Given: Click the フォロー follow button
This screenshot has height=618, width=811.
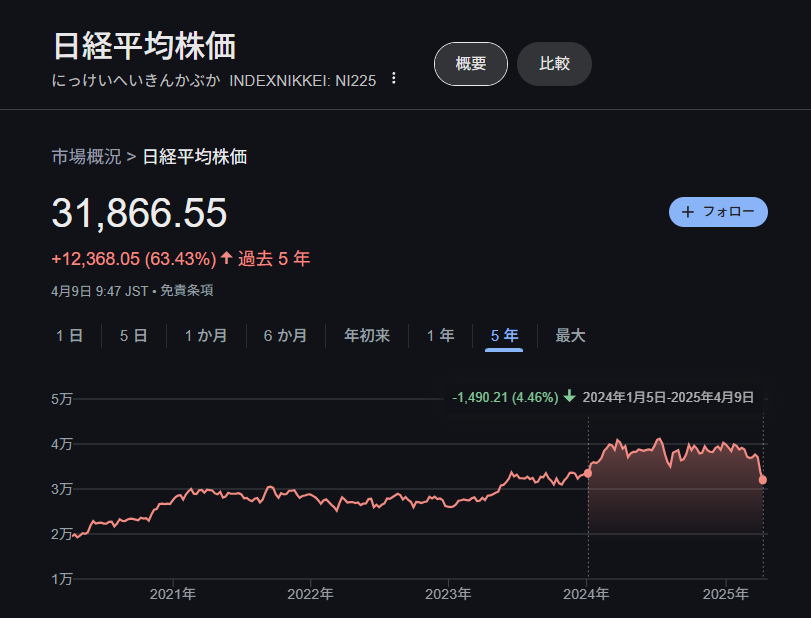Looking at the screenshot, I should [x=718, y=212].
